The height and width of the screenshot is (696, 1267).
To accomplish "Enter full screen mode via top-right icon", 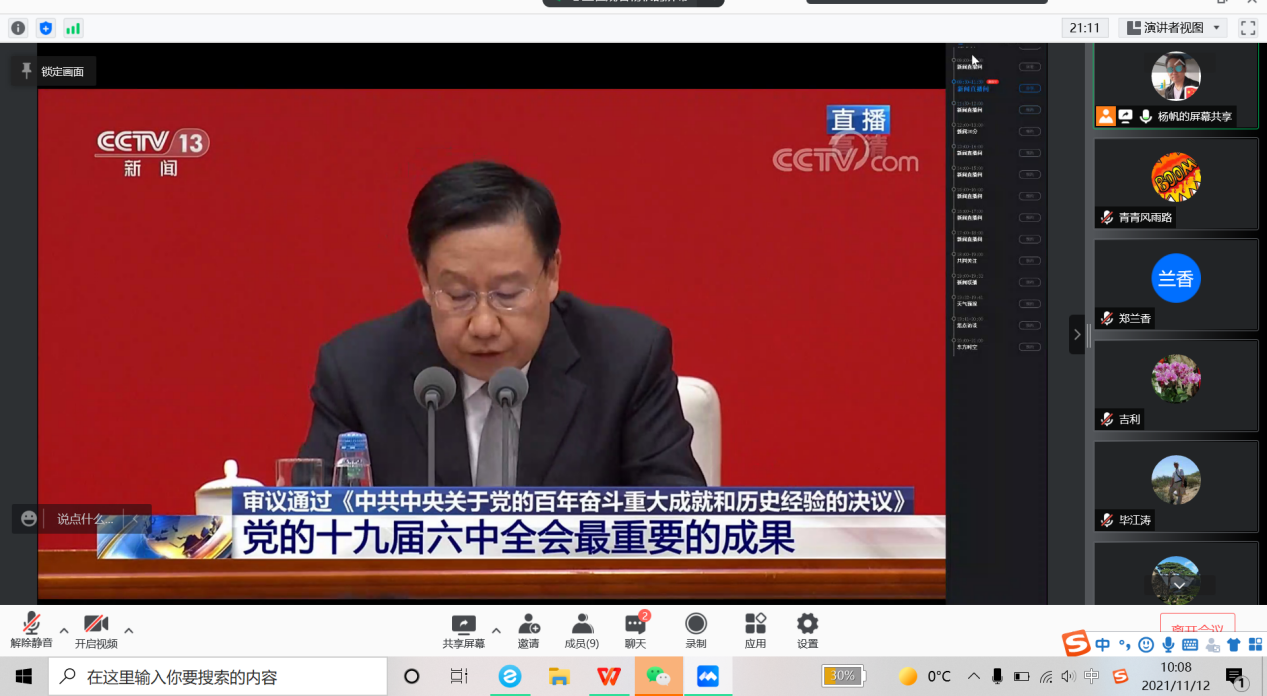I will click(1247, 28).
